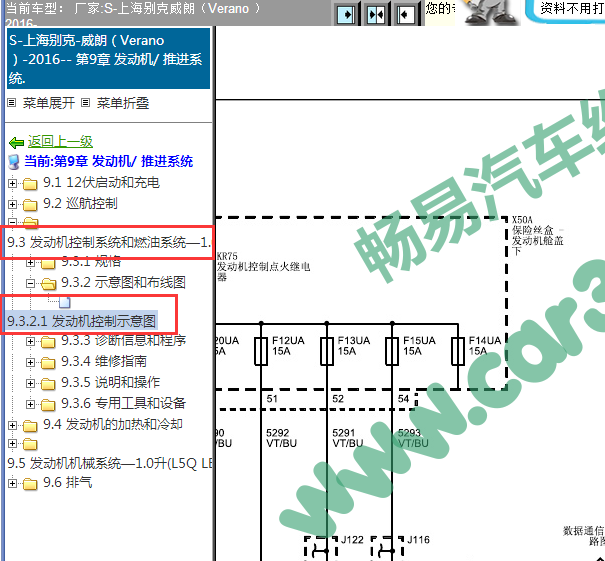
Task: Click the collapse-both panels arrow button
Action: coord(376,15)
